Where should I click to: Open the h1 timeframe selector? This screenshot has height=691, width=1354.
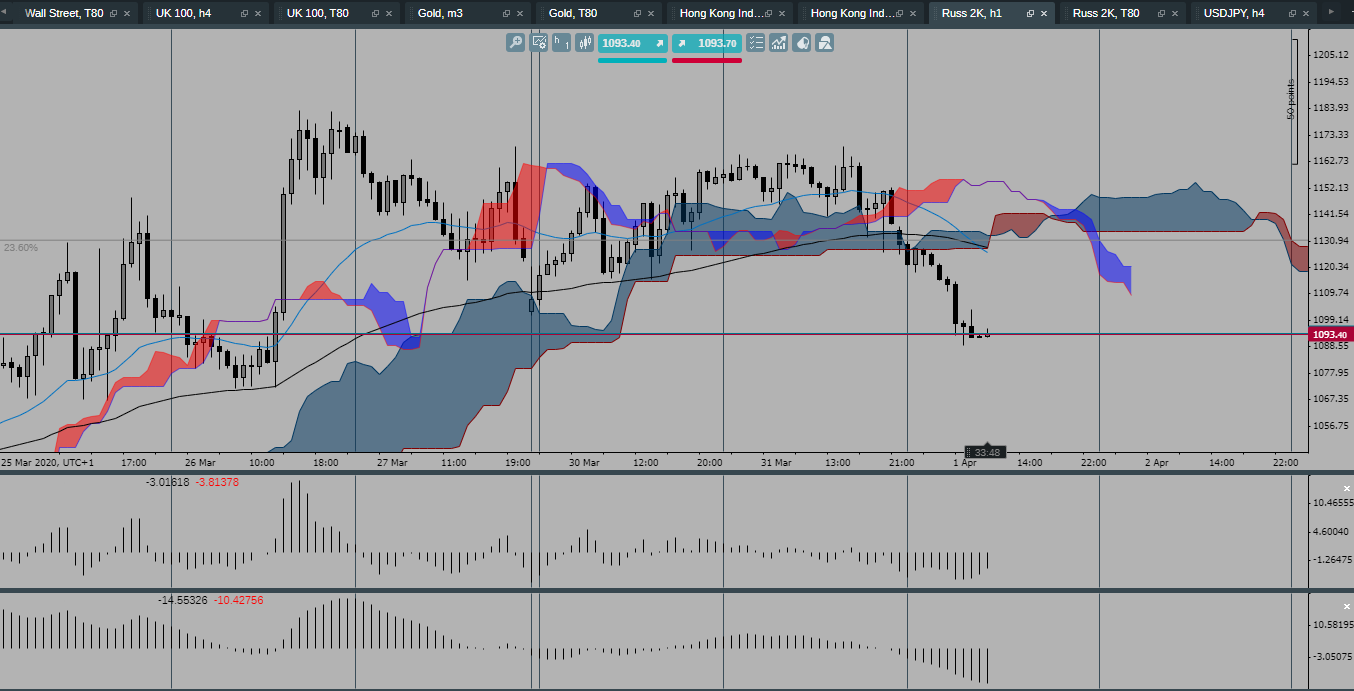(x=562, y=43)
